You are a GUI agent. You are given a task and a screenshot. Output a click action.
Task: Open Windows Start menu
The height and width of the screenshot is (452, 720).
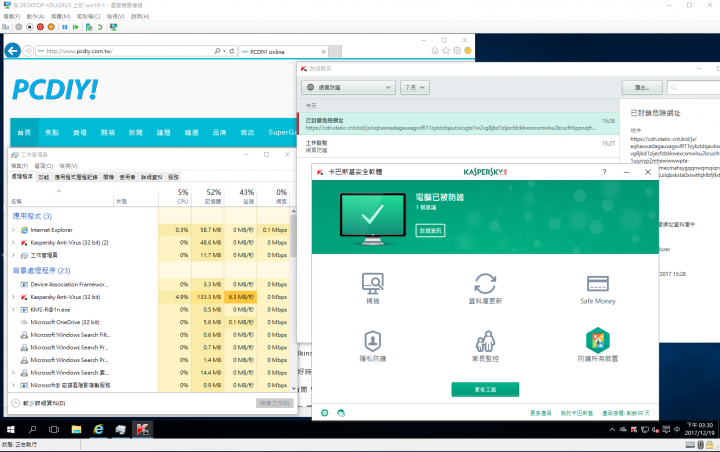click(x=11, y=429)
